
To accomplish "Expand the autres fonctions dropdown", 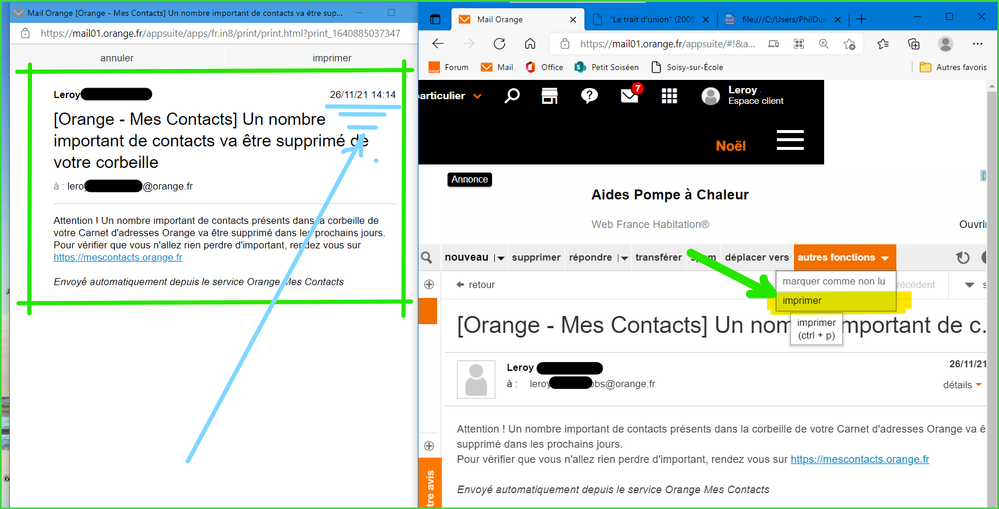I will pyautogui.click(x=844, y=258).
